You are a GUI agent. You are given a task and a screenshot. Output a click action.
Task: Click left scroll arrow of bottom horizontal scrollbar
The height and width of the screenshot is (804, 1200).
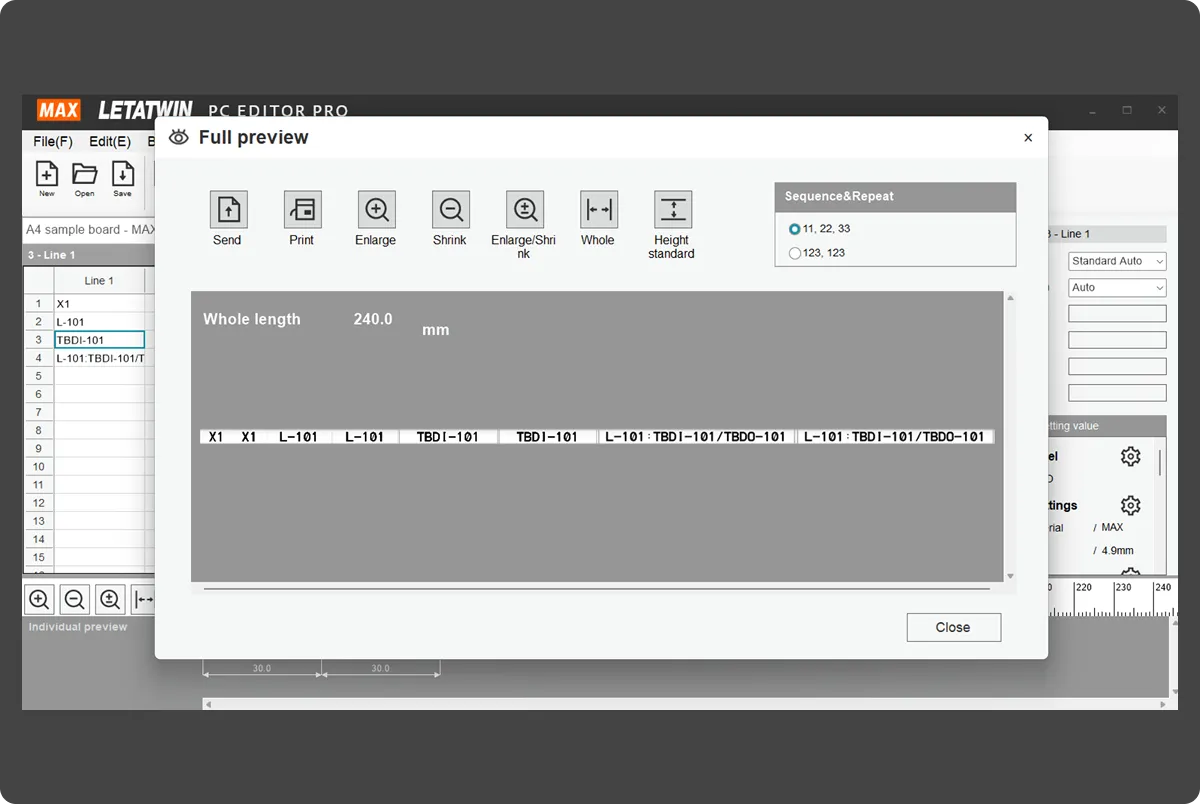[208, 704]
